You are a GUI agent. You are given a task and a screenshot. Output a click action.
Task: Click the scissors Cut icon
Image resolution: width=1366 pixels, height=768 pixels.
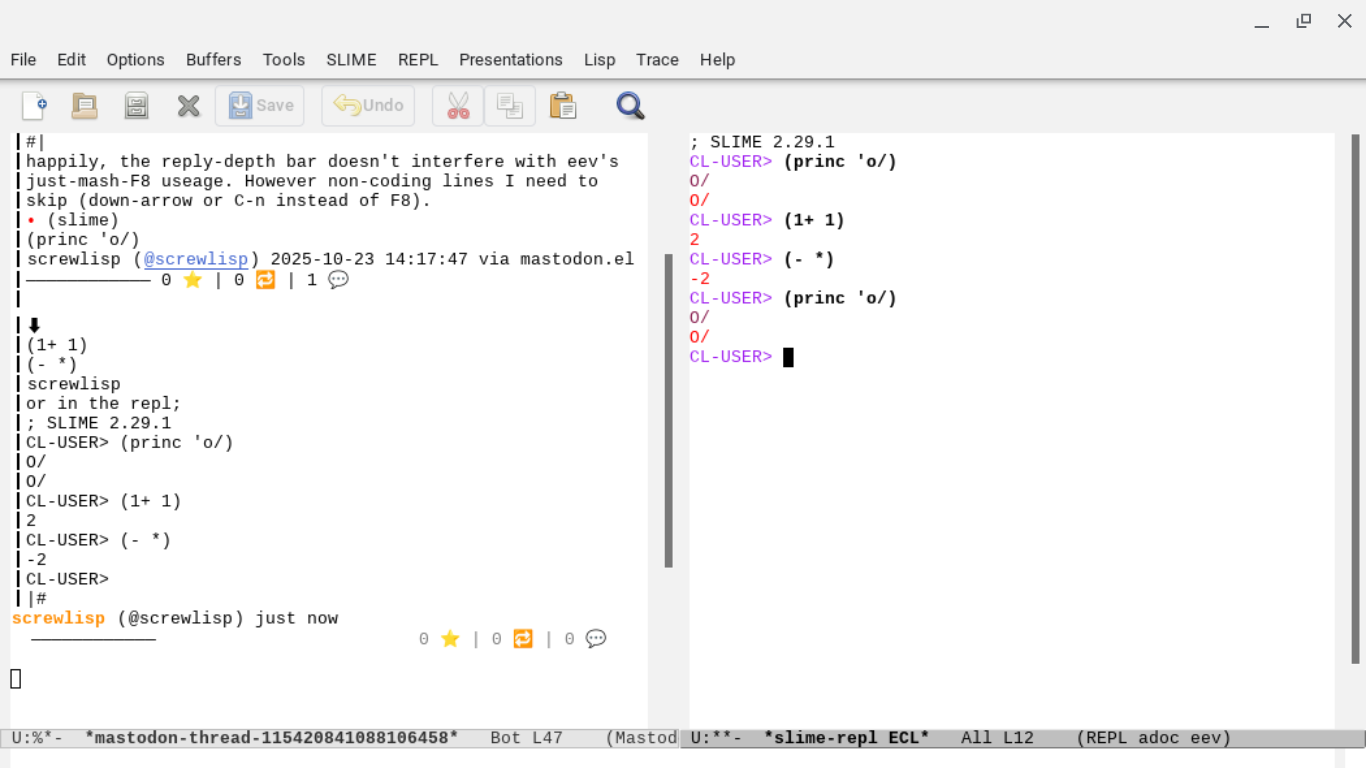click(x=458, y=106)
